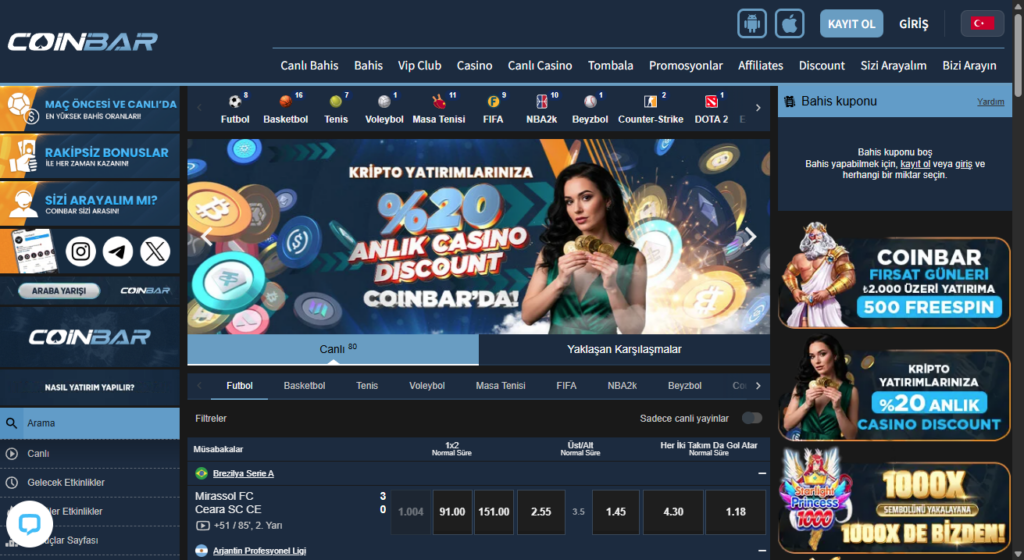Advance the banner with the right arrow

(x=750, y=237)
